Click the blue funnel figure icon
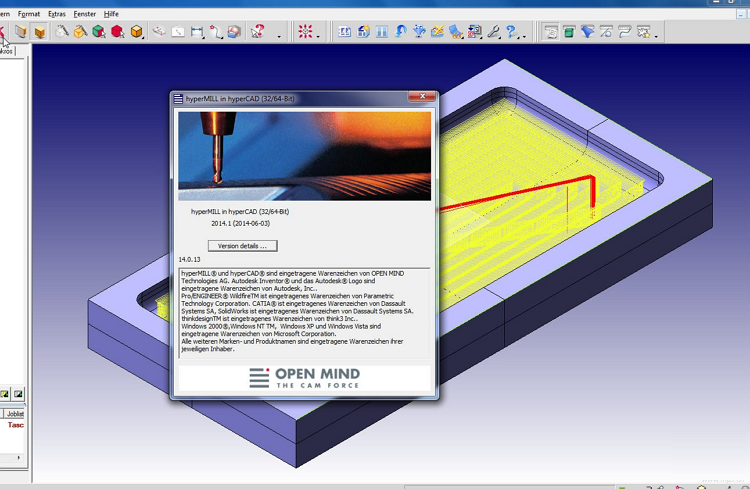This screenshot has height=489, width=750. (419, 32)
